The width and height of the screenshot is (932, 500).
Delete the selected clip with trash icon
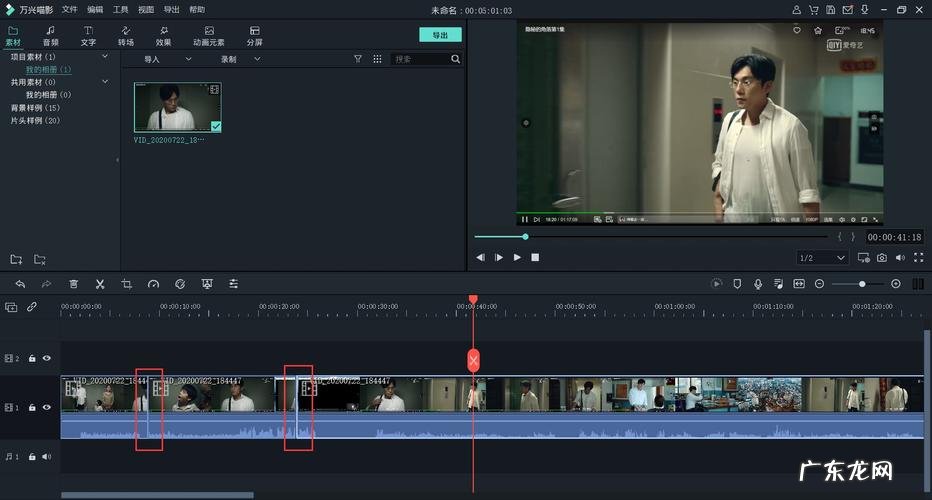click(x=73, y=284)
